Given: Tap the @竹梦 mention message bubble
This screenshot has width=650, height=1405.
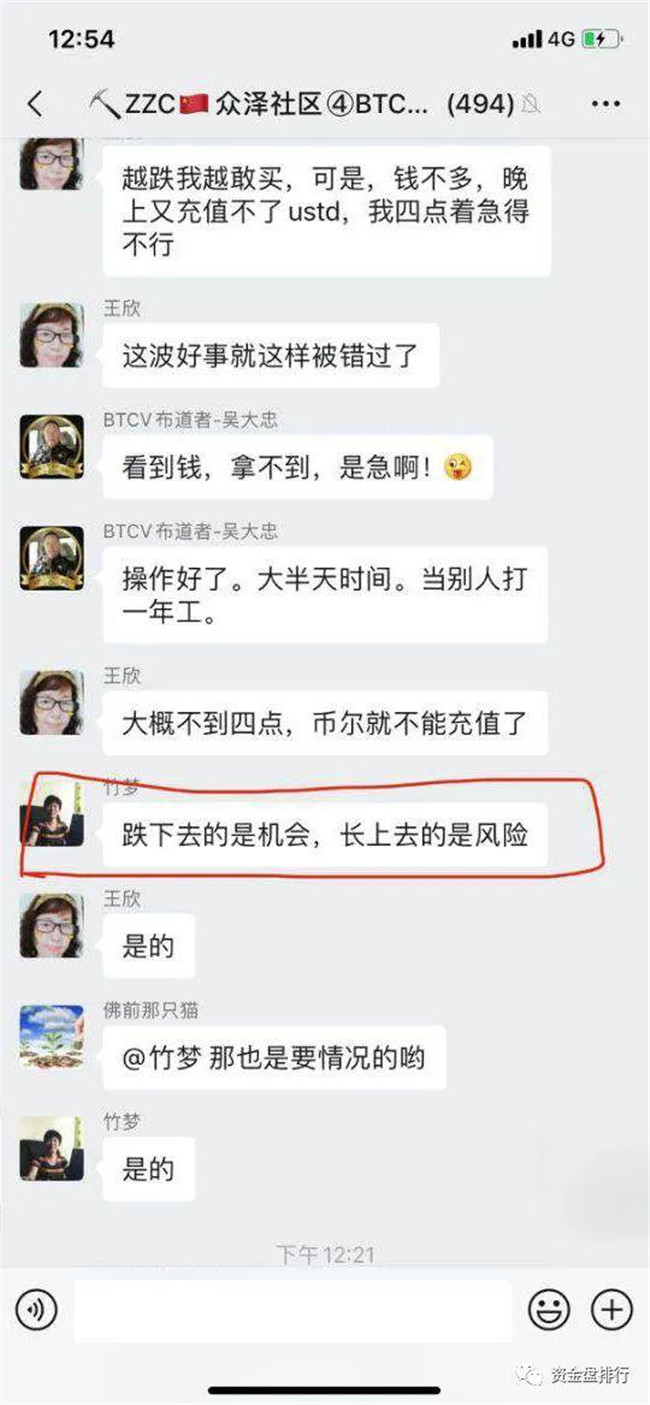Looking at the screenshot, I should [x=274, y=1057].
